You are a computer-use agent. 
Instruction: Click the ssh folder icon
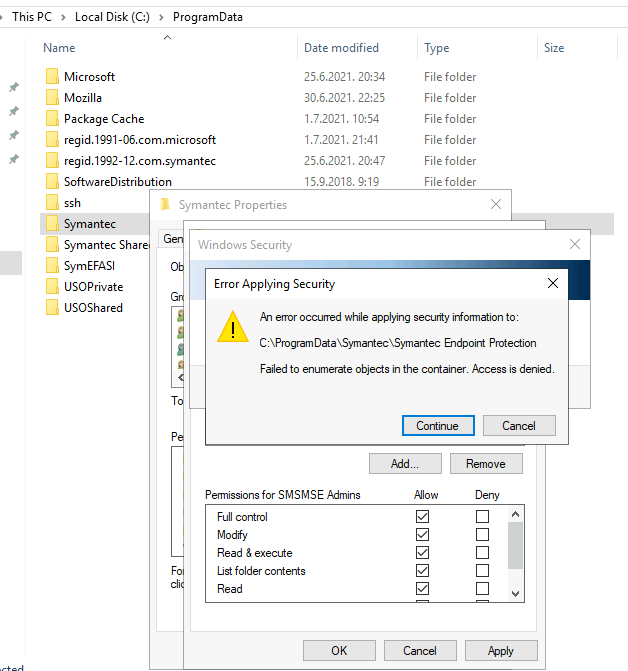52,202
